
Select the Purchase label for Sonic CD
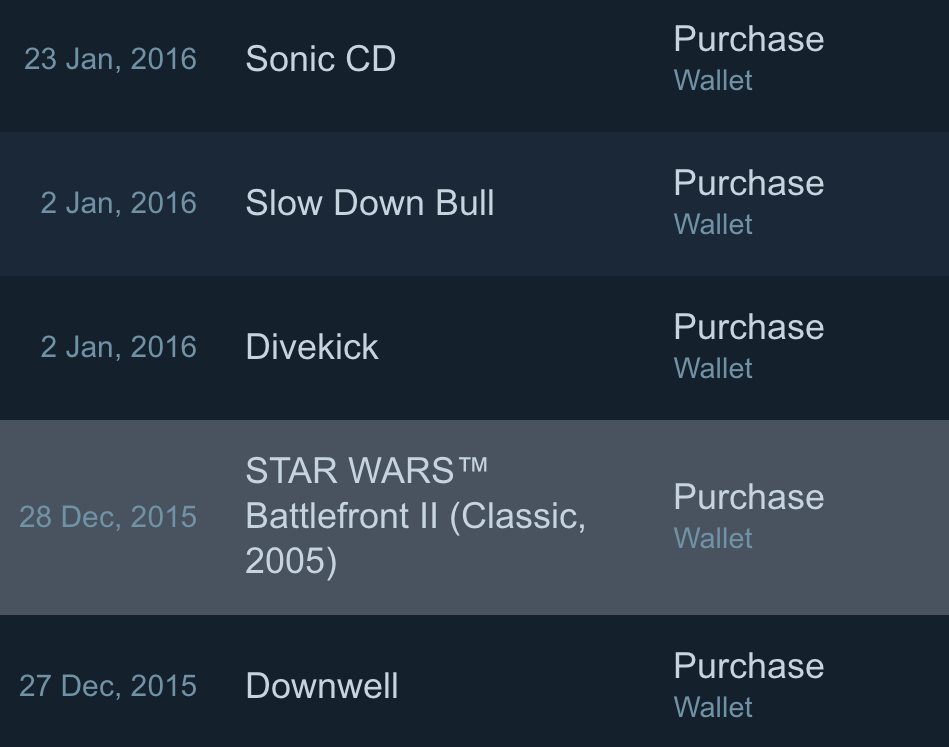[x=748, y=39]
